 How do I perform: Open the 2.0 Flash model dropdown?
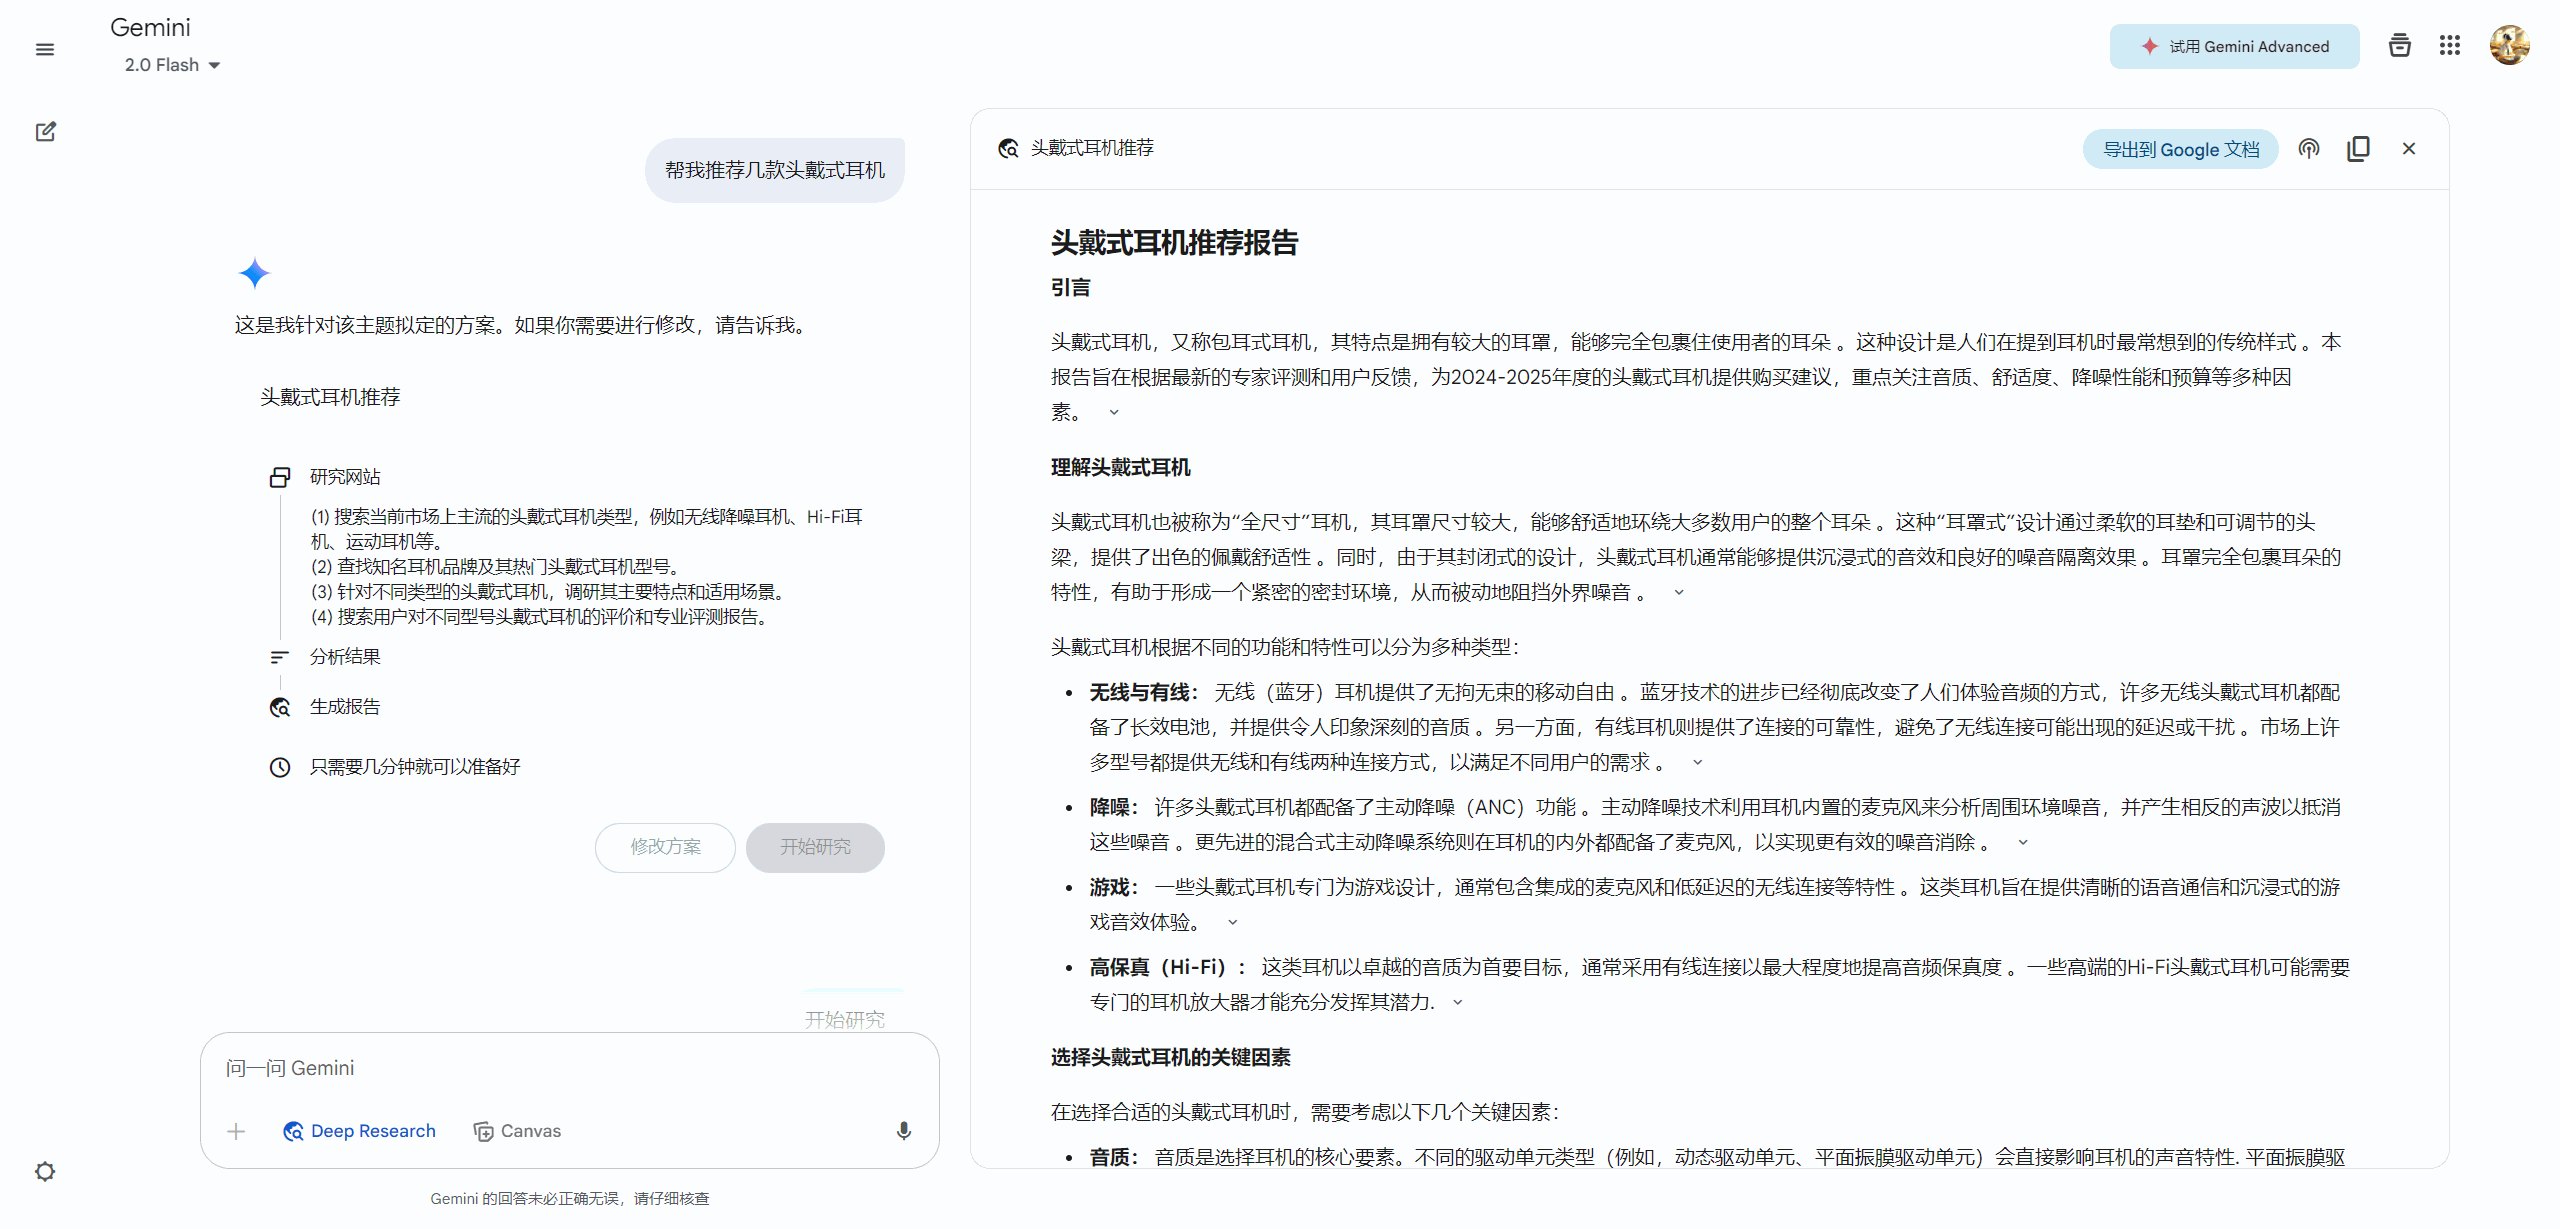coord(172,65)
